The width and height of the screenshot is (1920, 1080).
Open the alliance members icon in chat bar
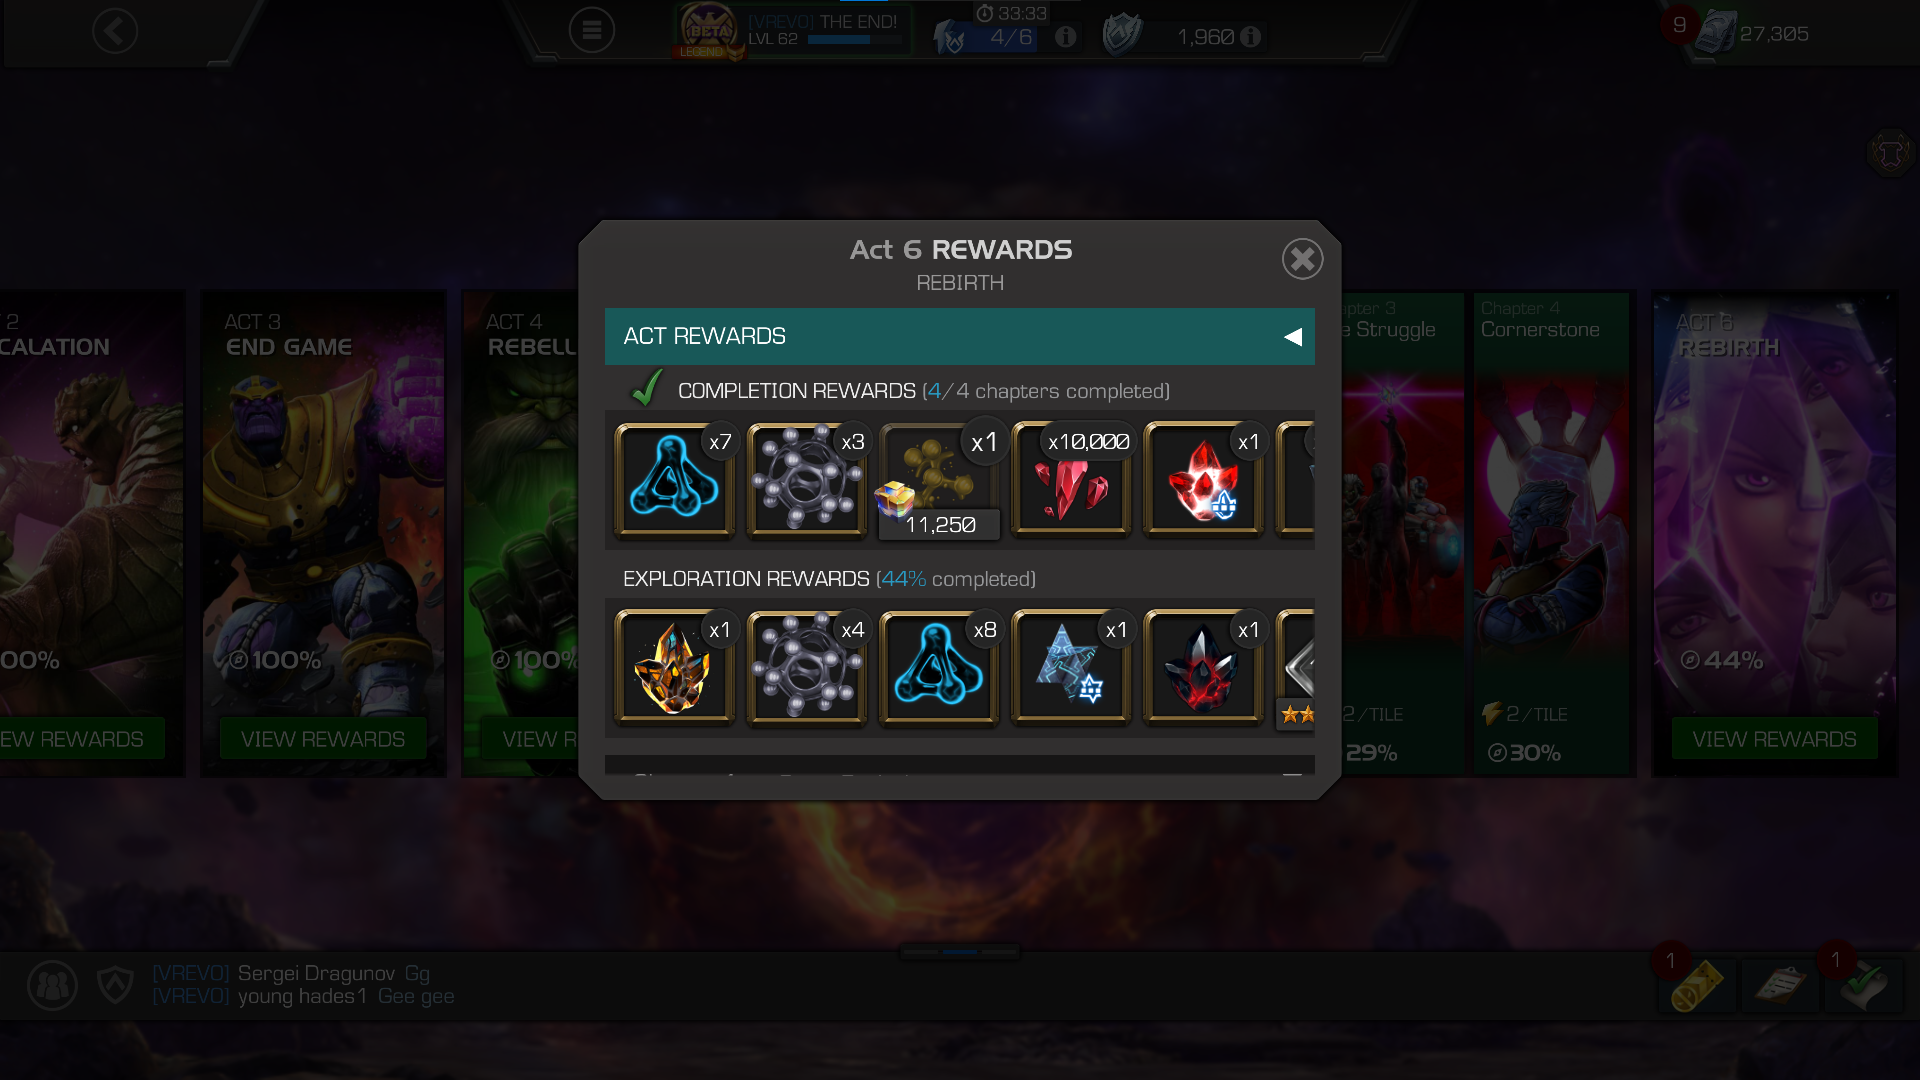pyautogui.click(x=52, y=985)
